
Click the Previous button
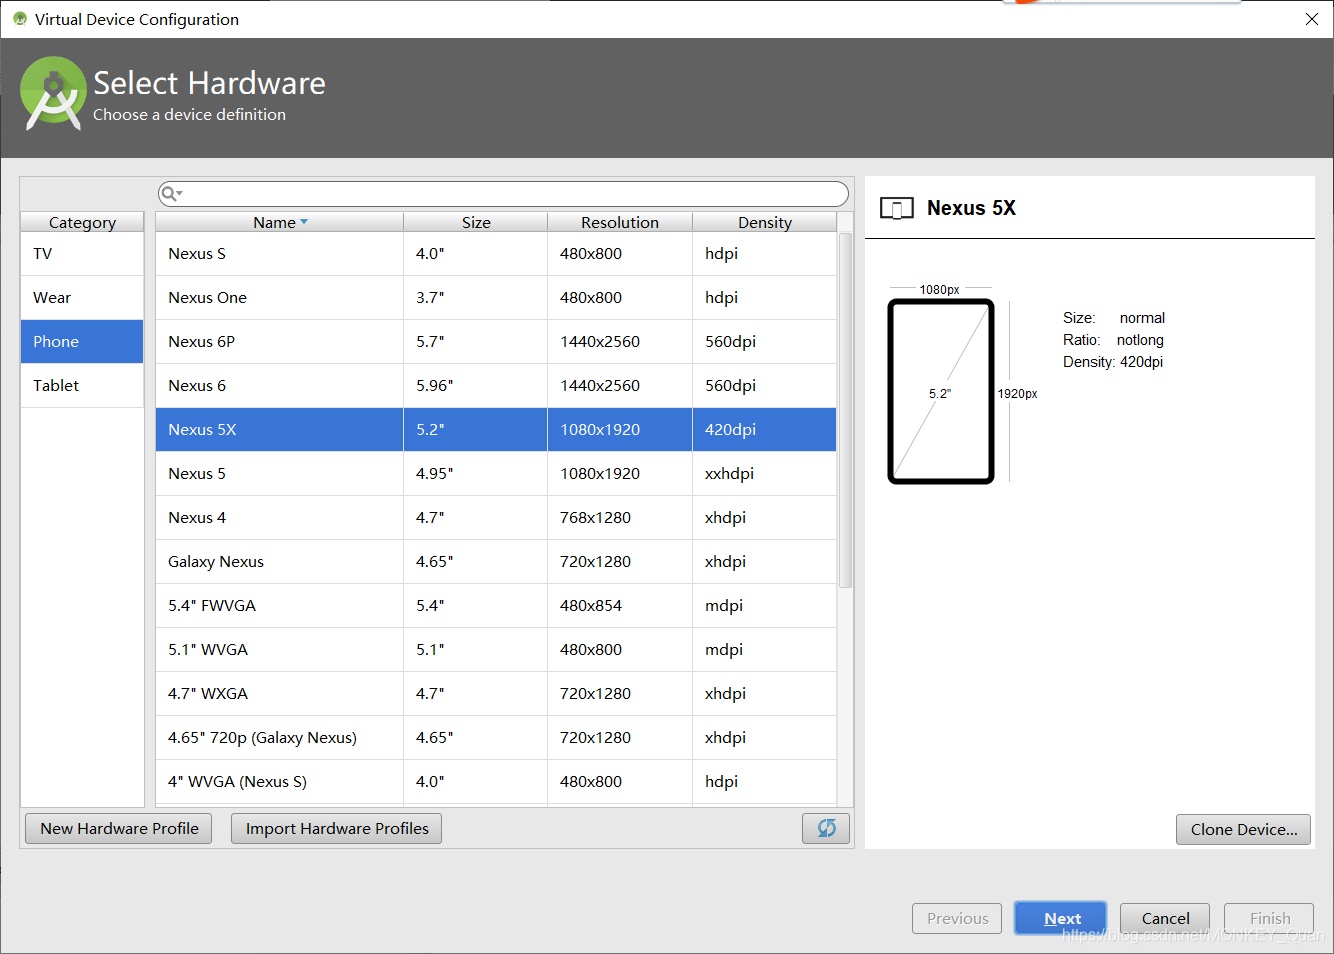tap(957, 918)
